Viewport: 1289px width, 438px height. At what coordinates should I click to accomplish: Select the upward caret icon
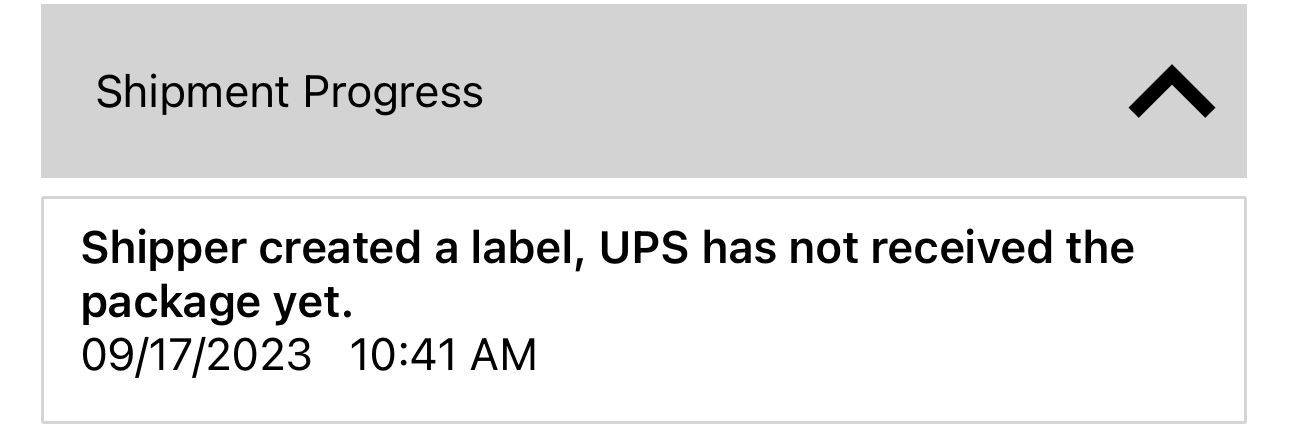1171,92
